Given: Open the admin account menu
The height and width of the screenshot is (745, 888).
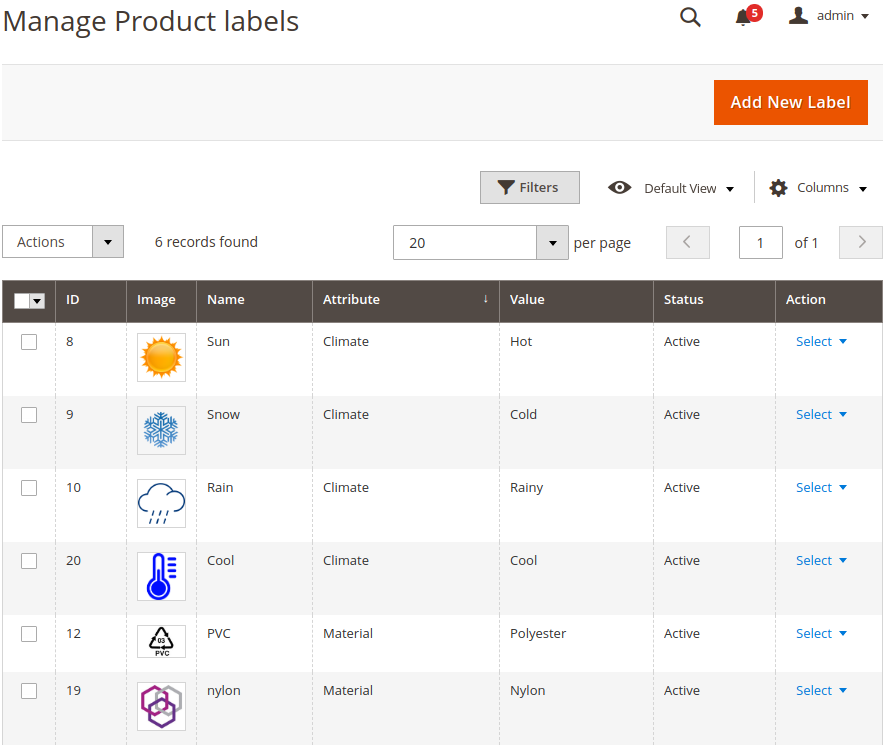Looking at the screenshot, I should coord(838,16).
